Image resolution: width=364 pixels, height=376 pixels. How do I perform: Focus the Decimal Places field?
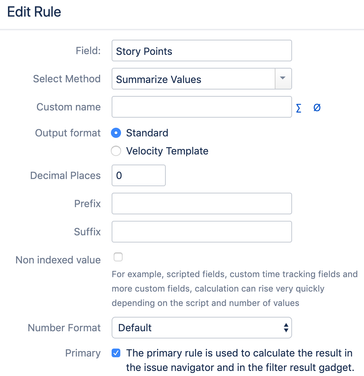139,175
